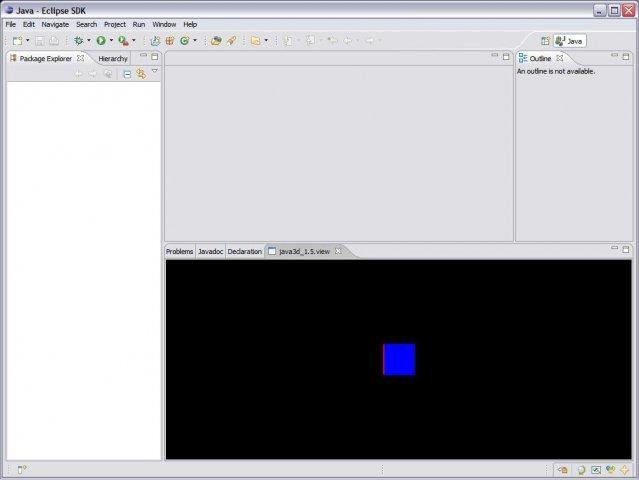
Task: Click the rightmost yellow diamond status icon
Action: pyautogui.click(x=625, y=470)
